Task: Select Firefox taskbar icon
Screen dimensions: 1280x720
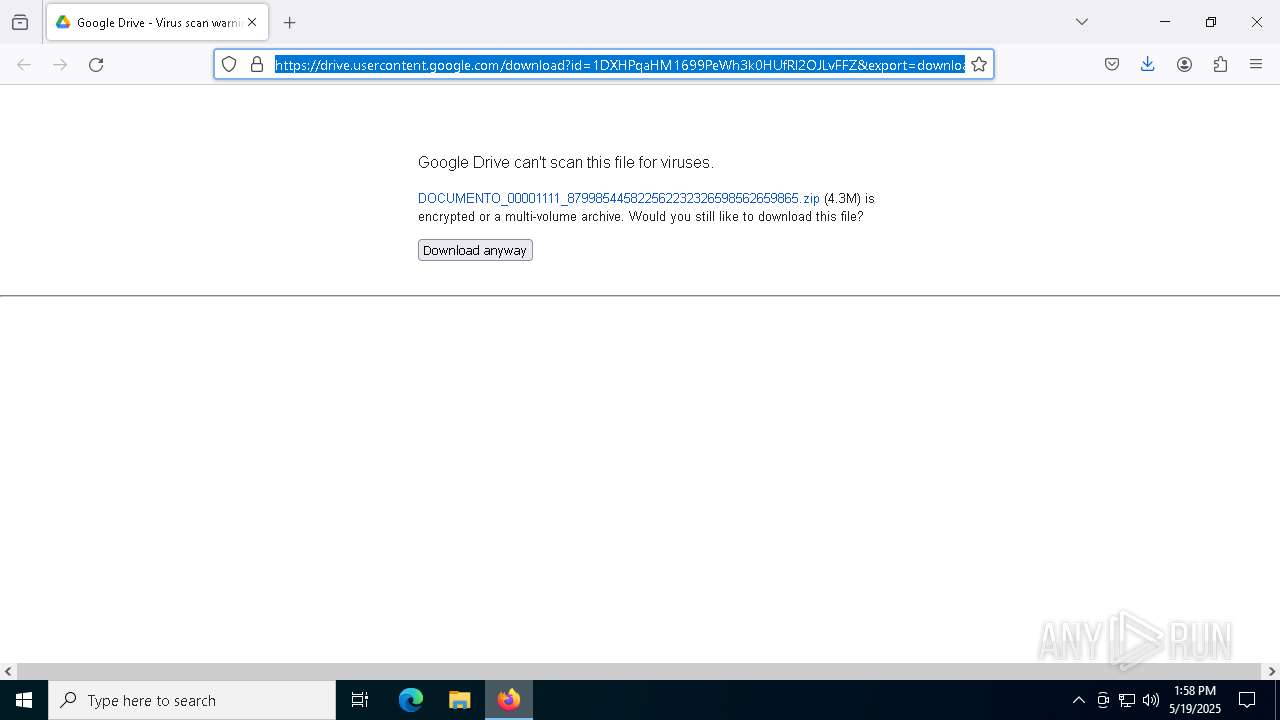Action: point(509,700)
